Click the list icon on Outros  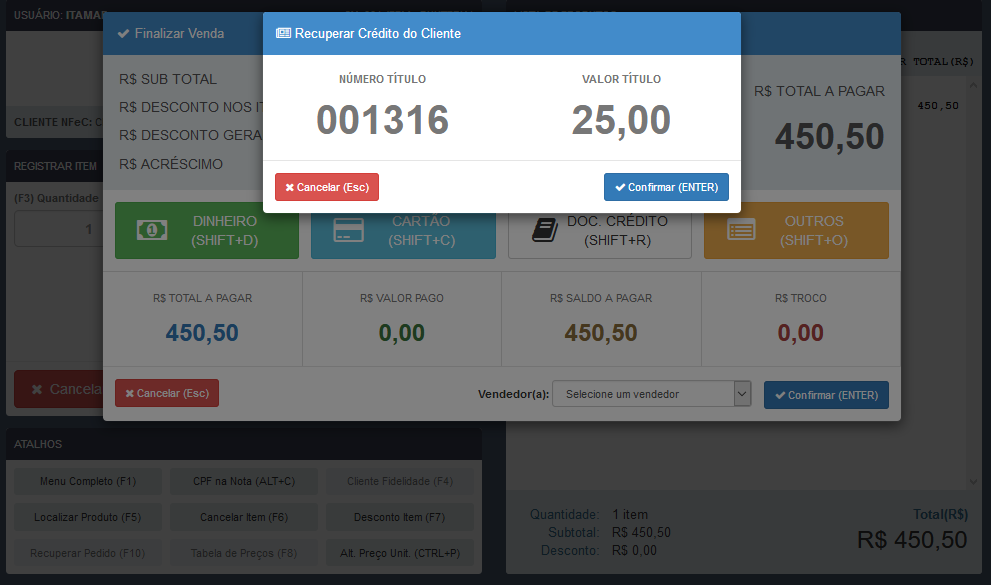741,230
